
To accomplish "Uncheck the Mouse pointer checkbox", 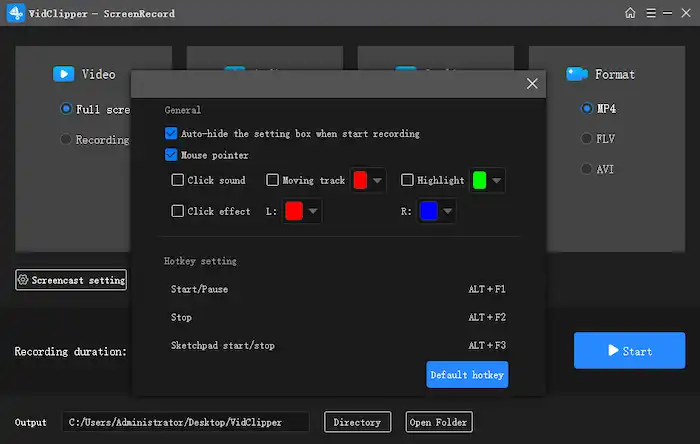I will point(171,155).
